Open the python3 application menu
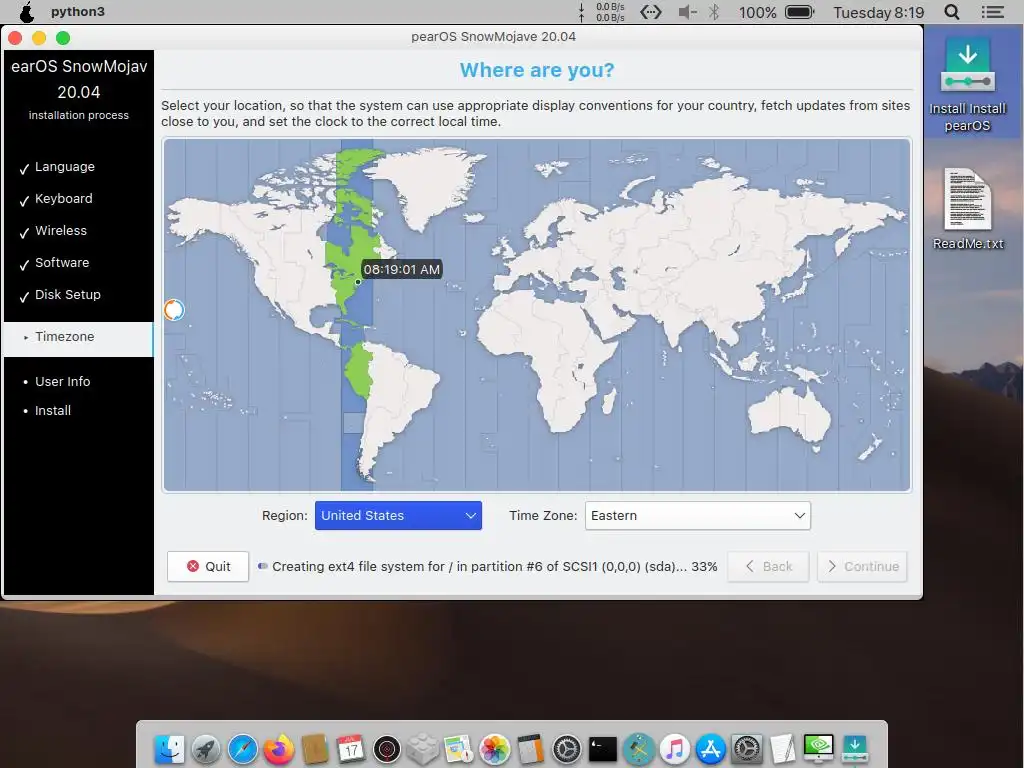 (78, 12)
